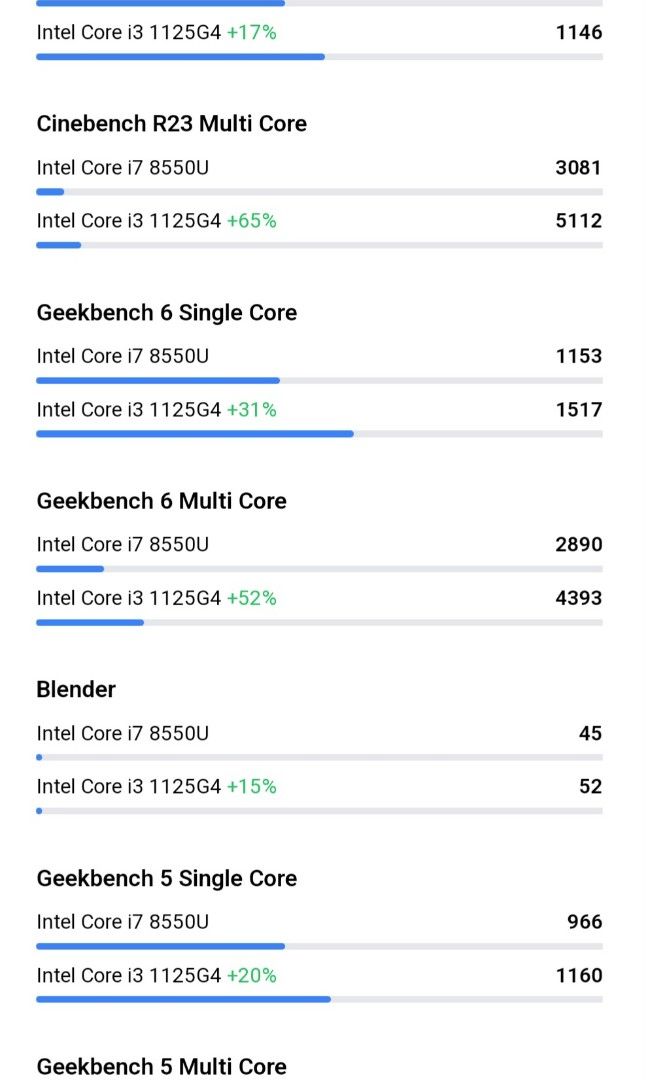Click the 5112 Cinebench multi core score
Viewport: 648px width, 1080px height.
[579, 221]
